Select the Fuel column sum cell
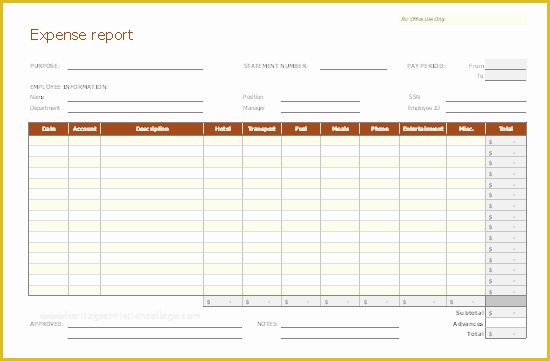The image size is (550, 361). (x=301, y=302)
